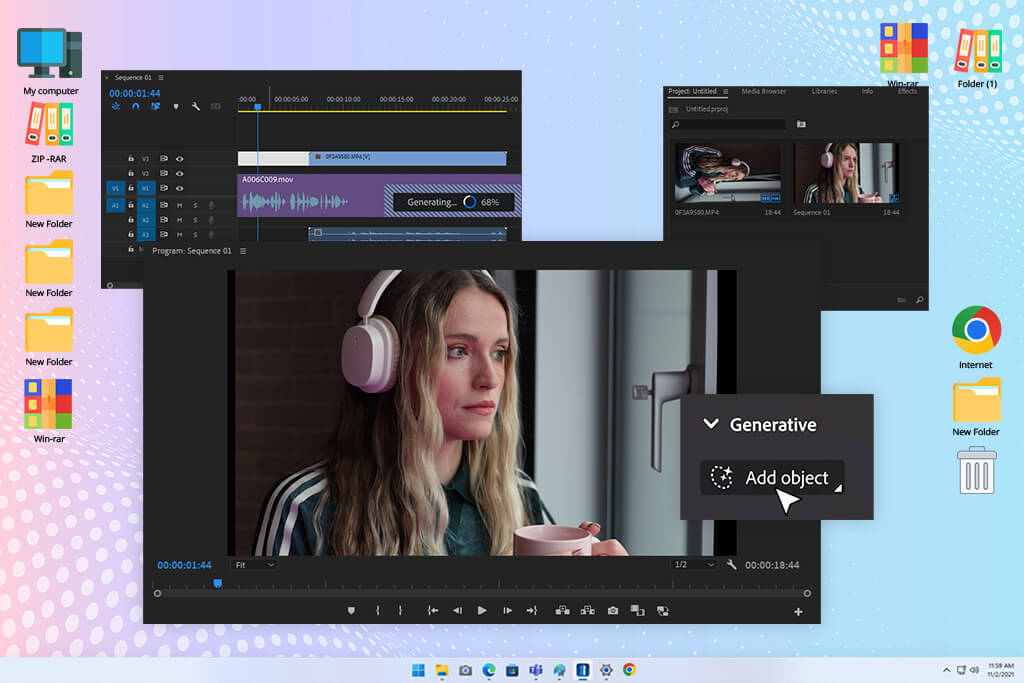The width and height of the screenshot is (1024, 683).
Task: Toggle Linked Selection icon in timeline
Action: [155, 106]
